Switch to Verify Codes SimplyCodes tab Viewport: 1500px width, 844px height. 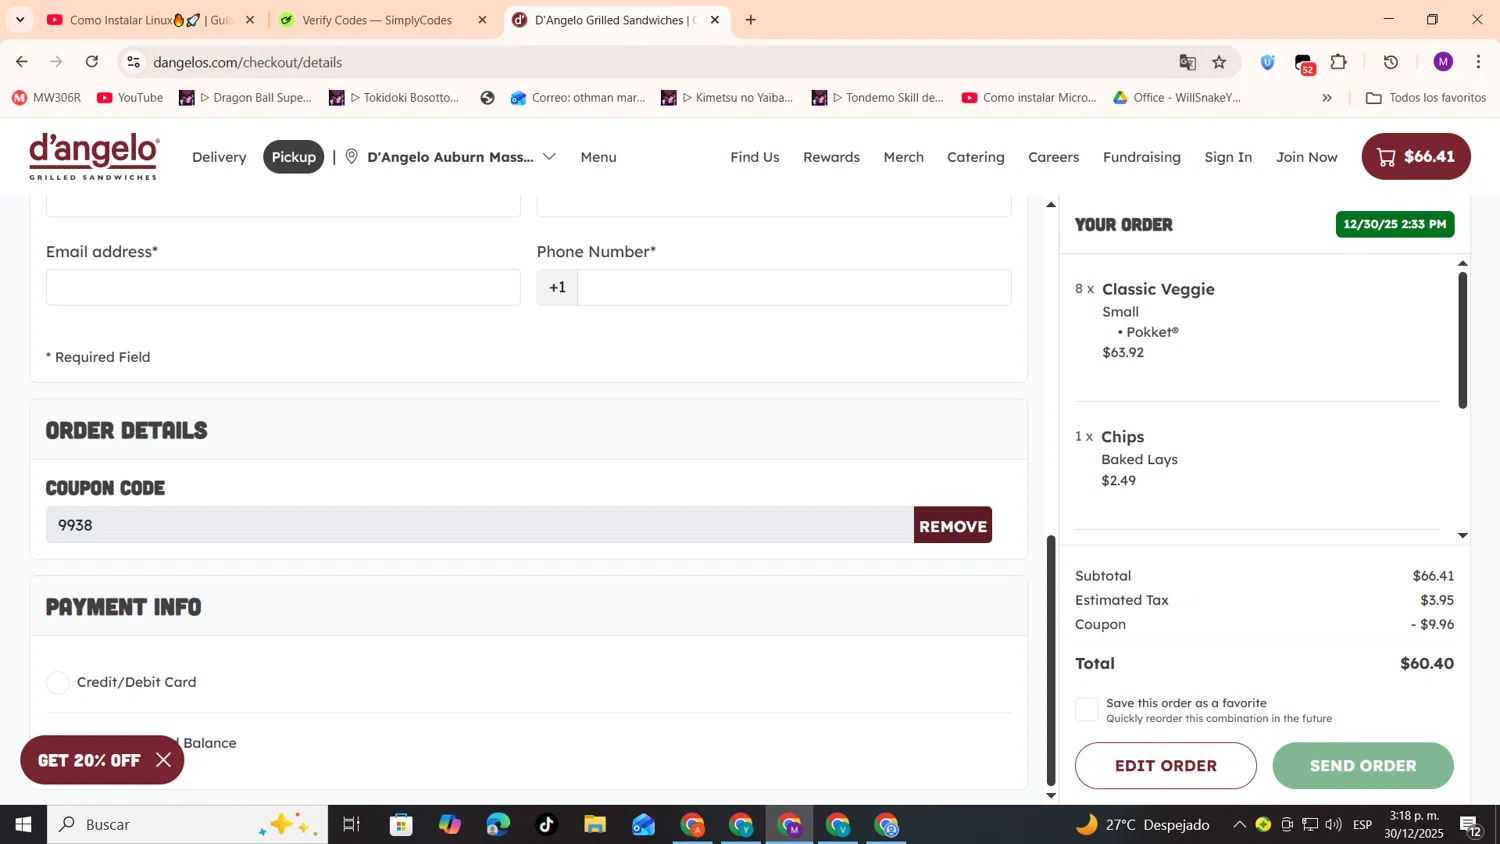pos(384,20)
